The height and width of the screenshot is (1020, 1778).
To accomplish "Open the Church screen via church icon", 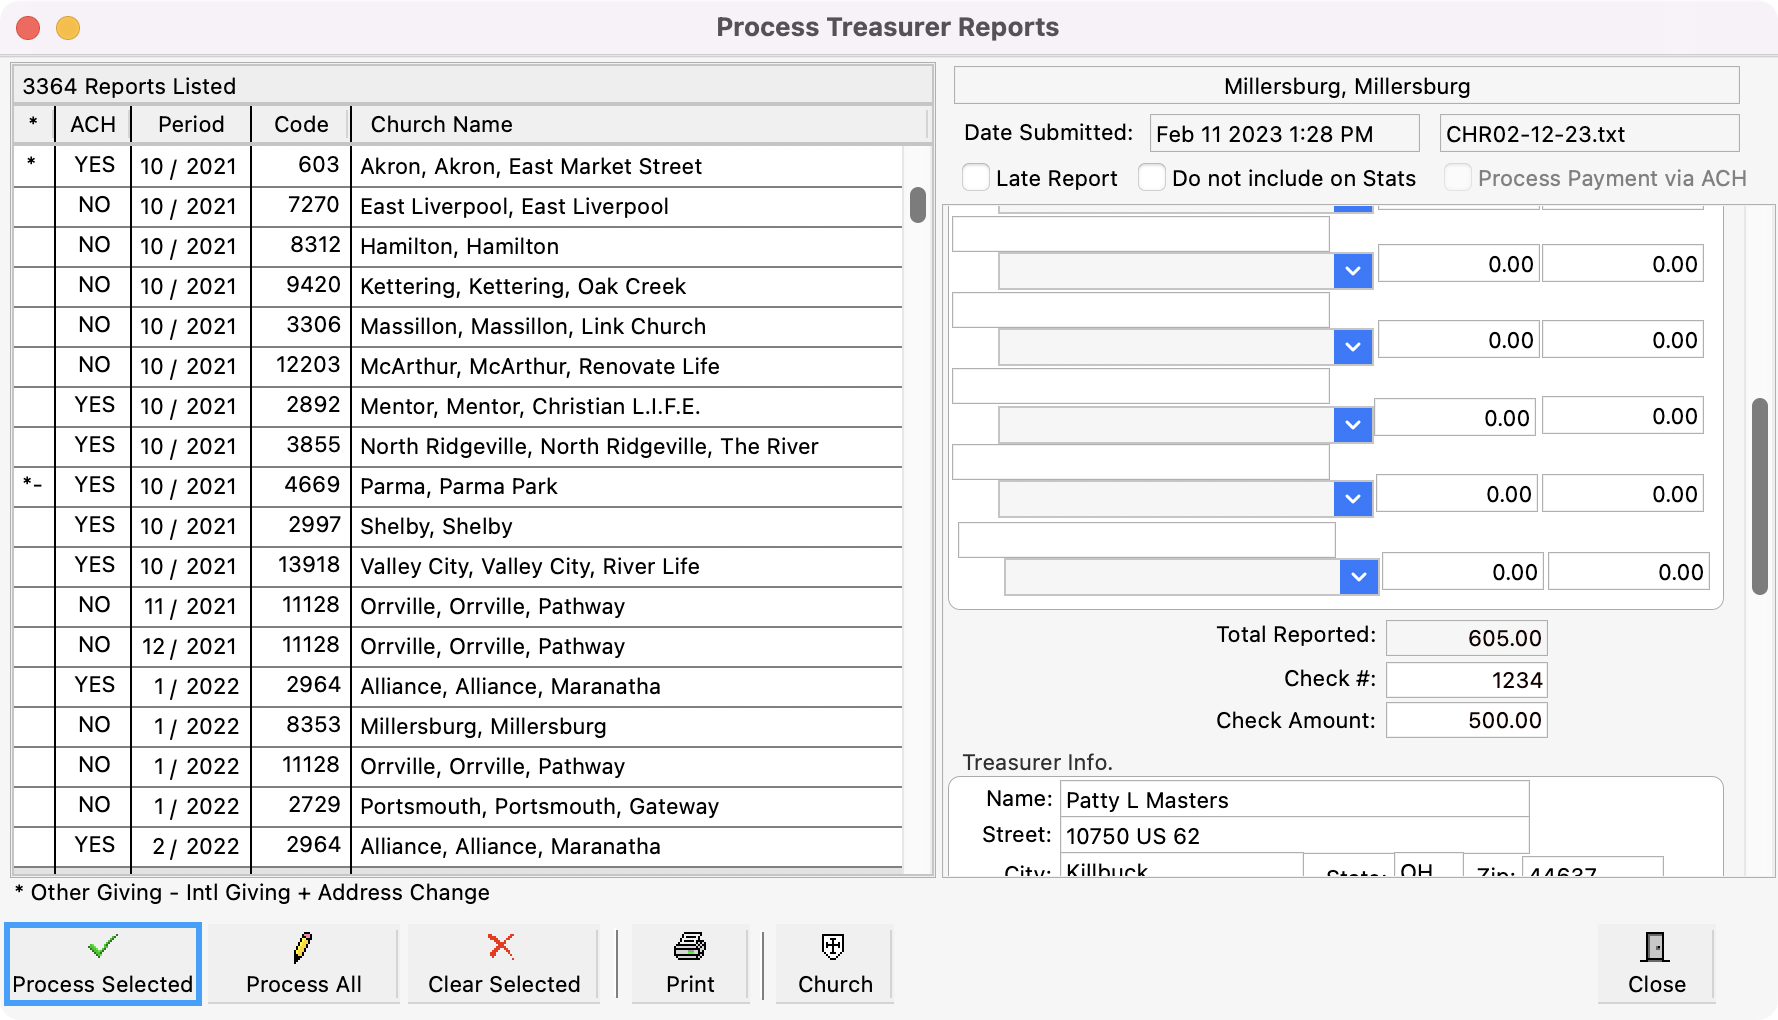I will coord(833,947).
